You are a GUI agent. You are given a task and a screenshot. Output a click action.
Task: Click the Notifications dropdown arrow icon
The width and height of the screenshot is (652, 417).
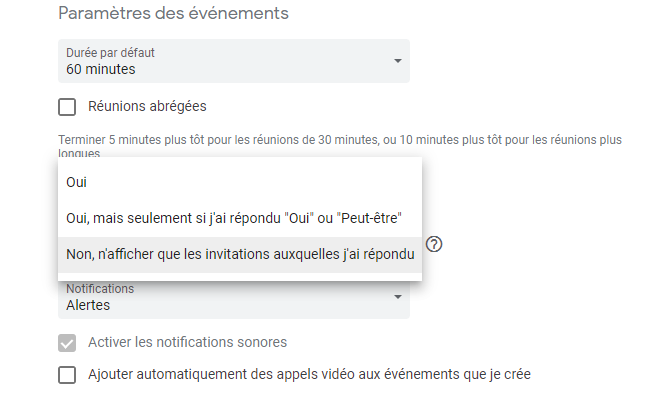click(397, 297)
